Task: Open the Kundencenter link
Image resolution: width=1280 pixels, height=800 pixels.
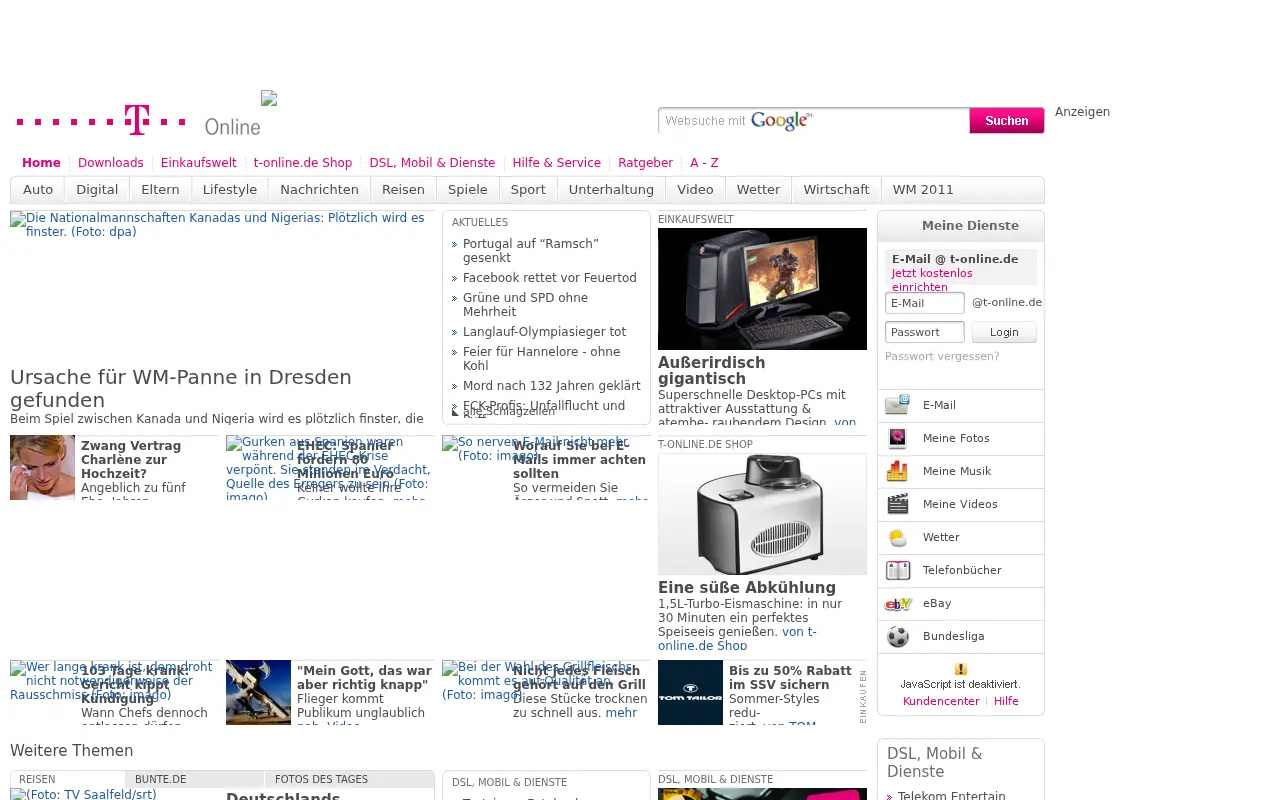Action: pos(941,701)
